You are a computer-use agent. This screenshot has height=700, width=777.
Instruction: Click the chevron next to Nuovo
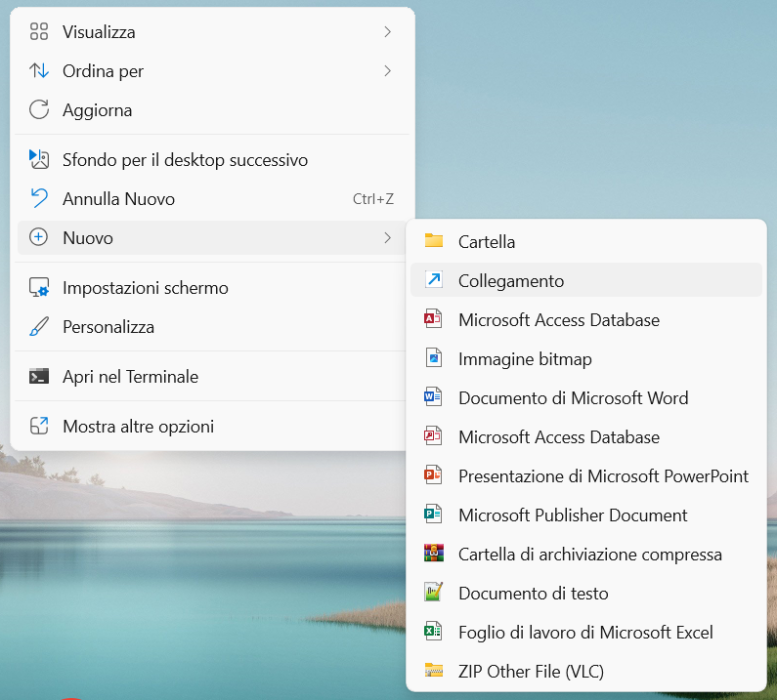(387, 238)
